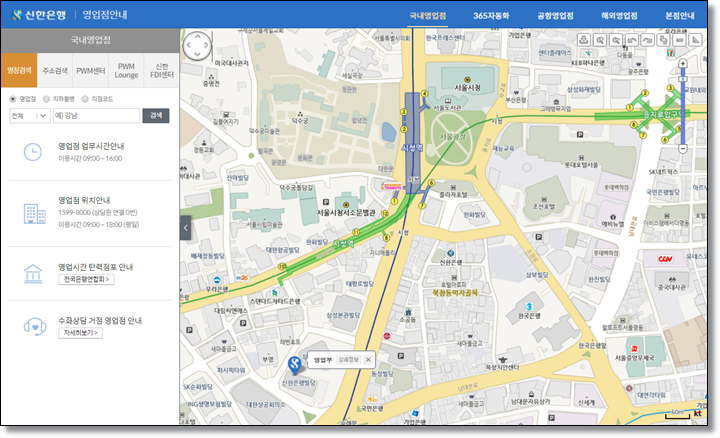Click the 영업점 위치안내 heading
This screenshot has height=438, width=720.
point(84,200)
